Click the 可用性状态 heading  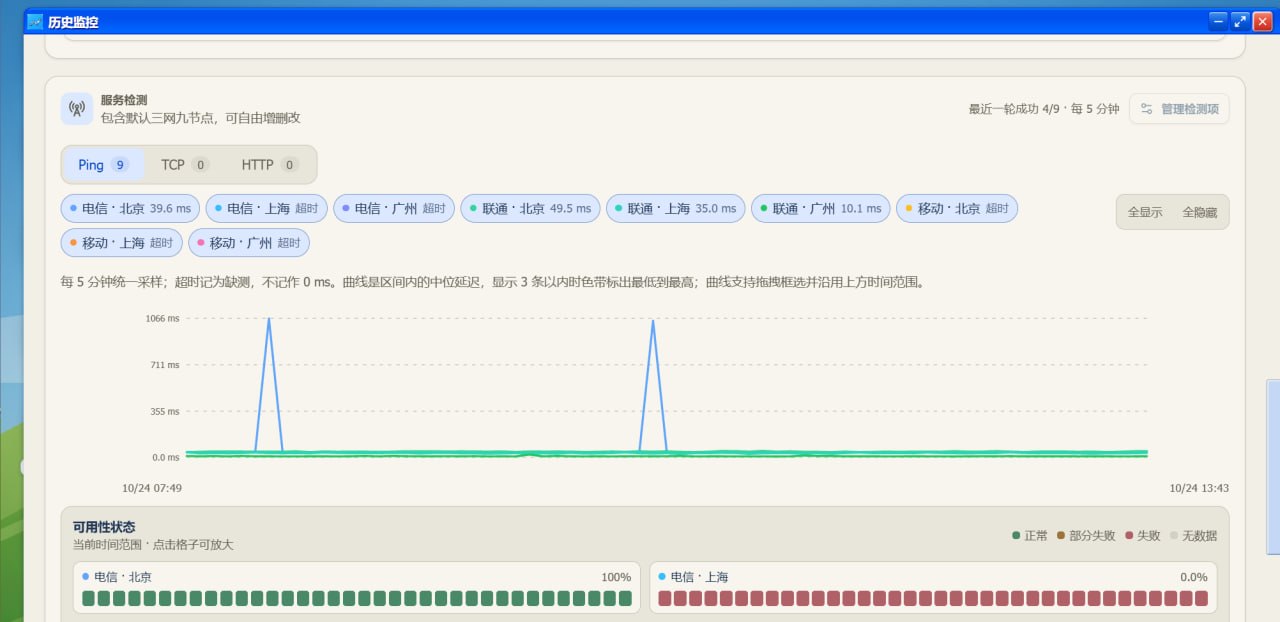[104, 527]
